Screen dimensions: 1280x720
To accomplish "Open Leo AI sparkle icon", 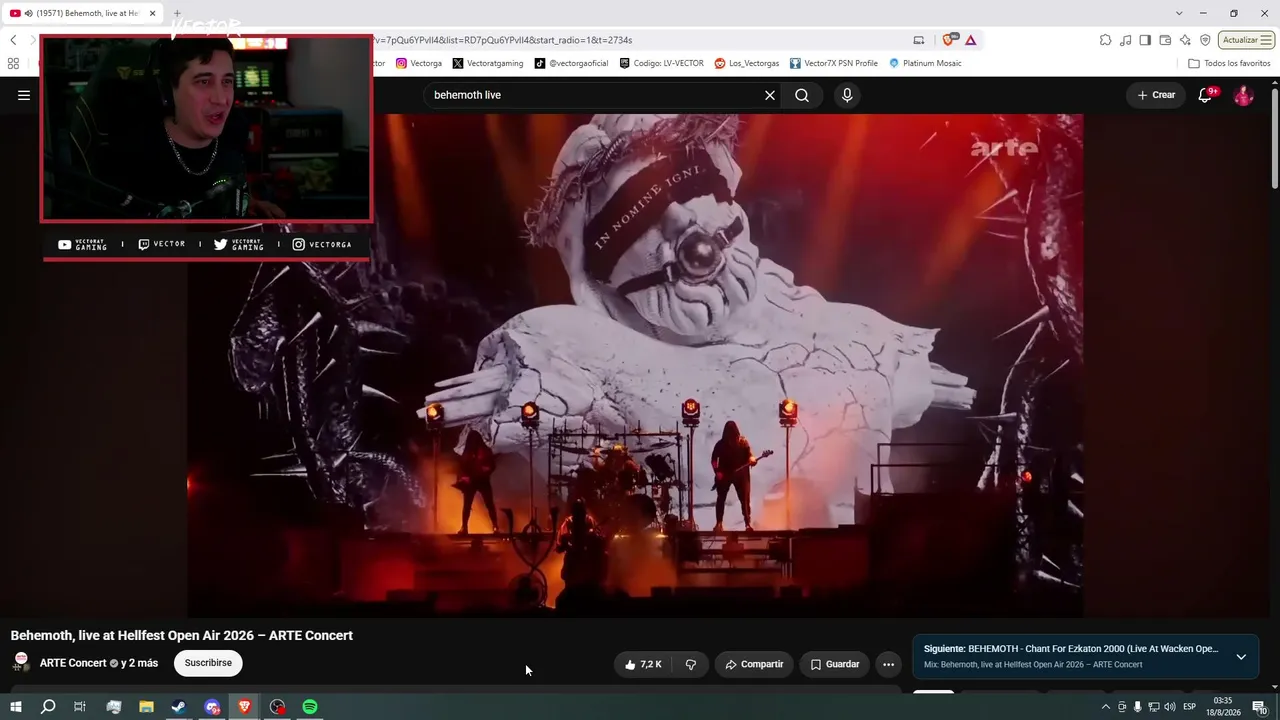I will point(1185,40).
